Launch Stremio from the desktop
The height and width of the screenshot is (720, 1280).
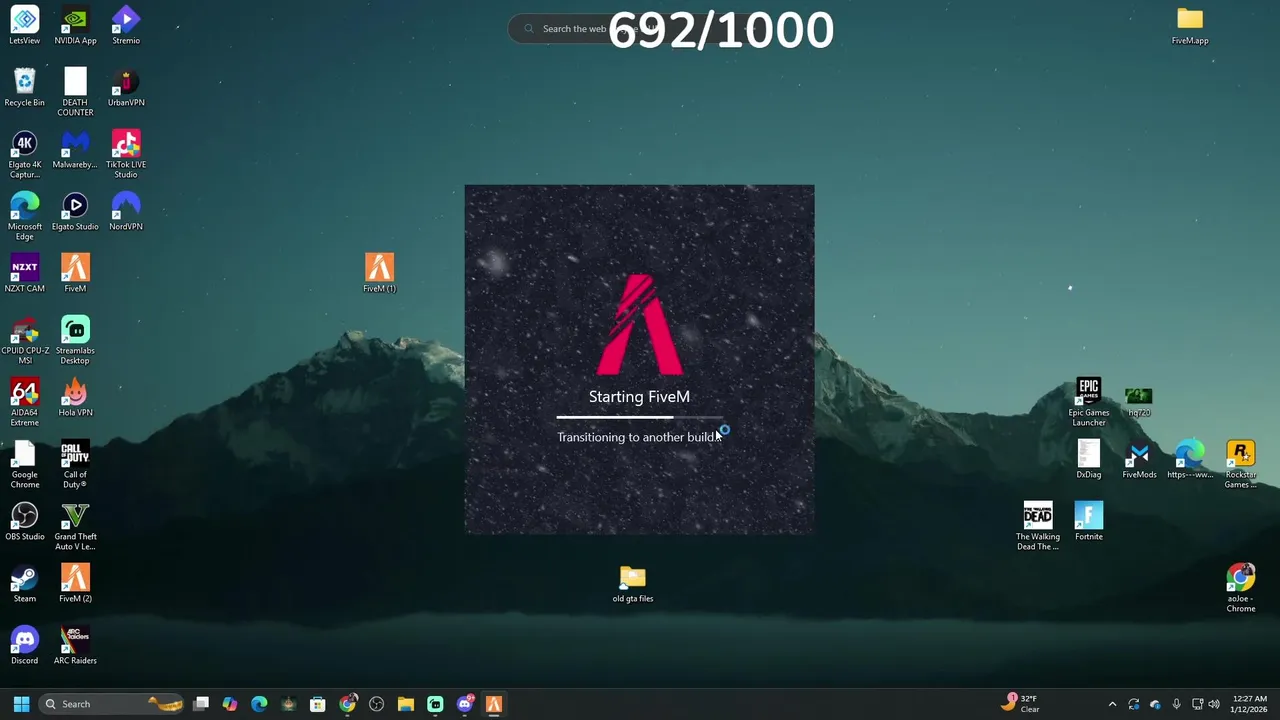(126, 26)
